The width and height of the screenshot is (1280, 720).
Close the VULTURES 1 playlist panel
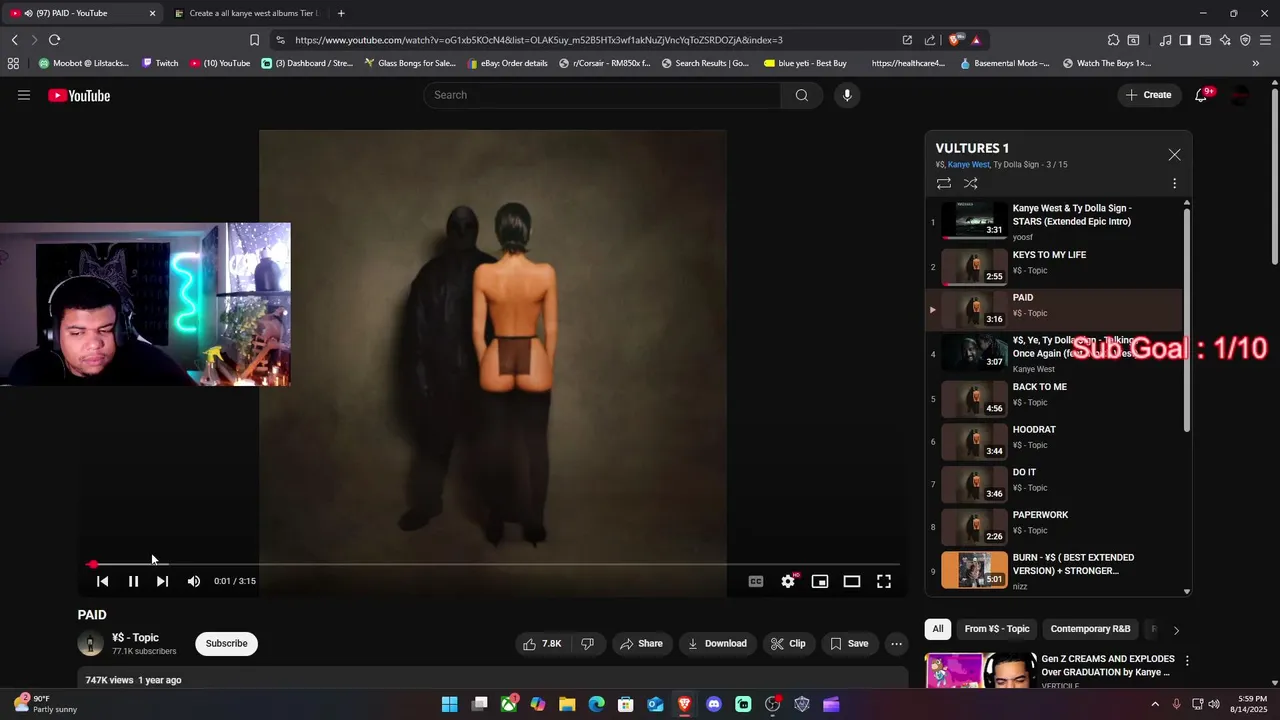[1174, 155]
